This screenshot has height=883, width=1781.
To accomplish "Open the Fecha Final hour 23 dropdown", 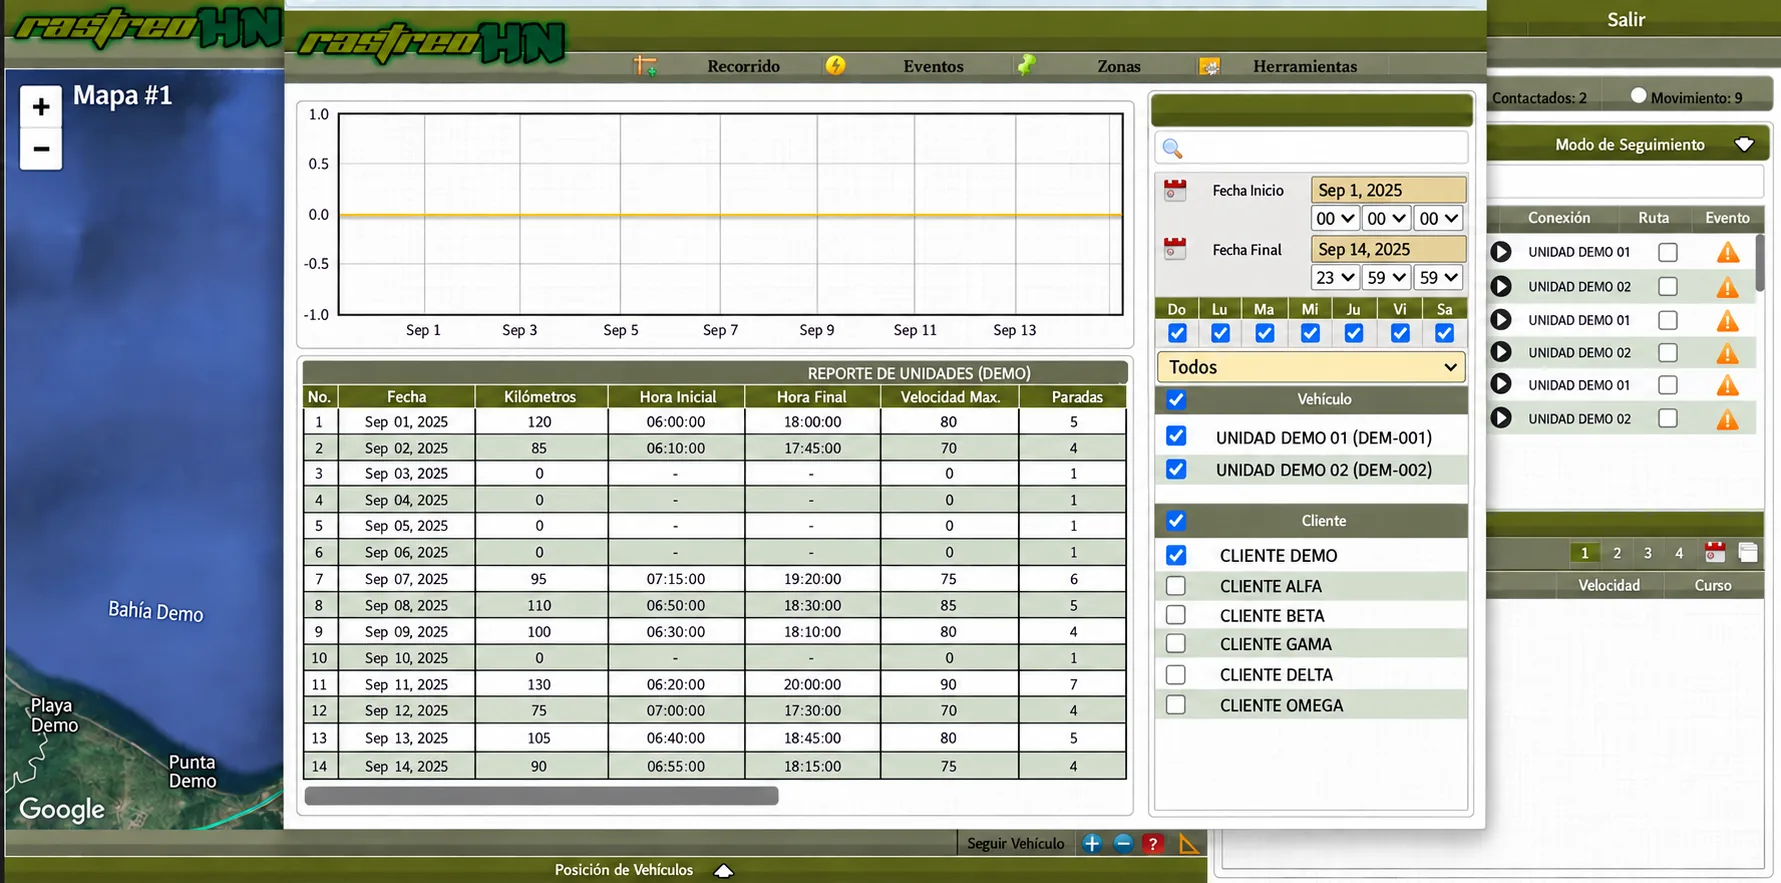I will [1335, 277].
